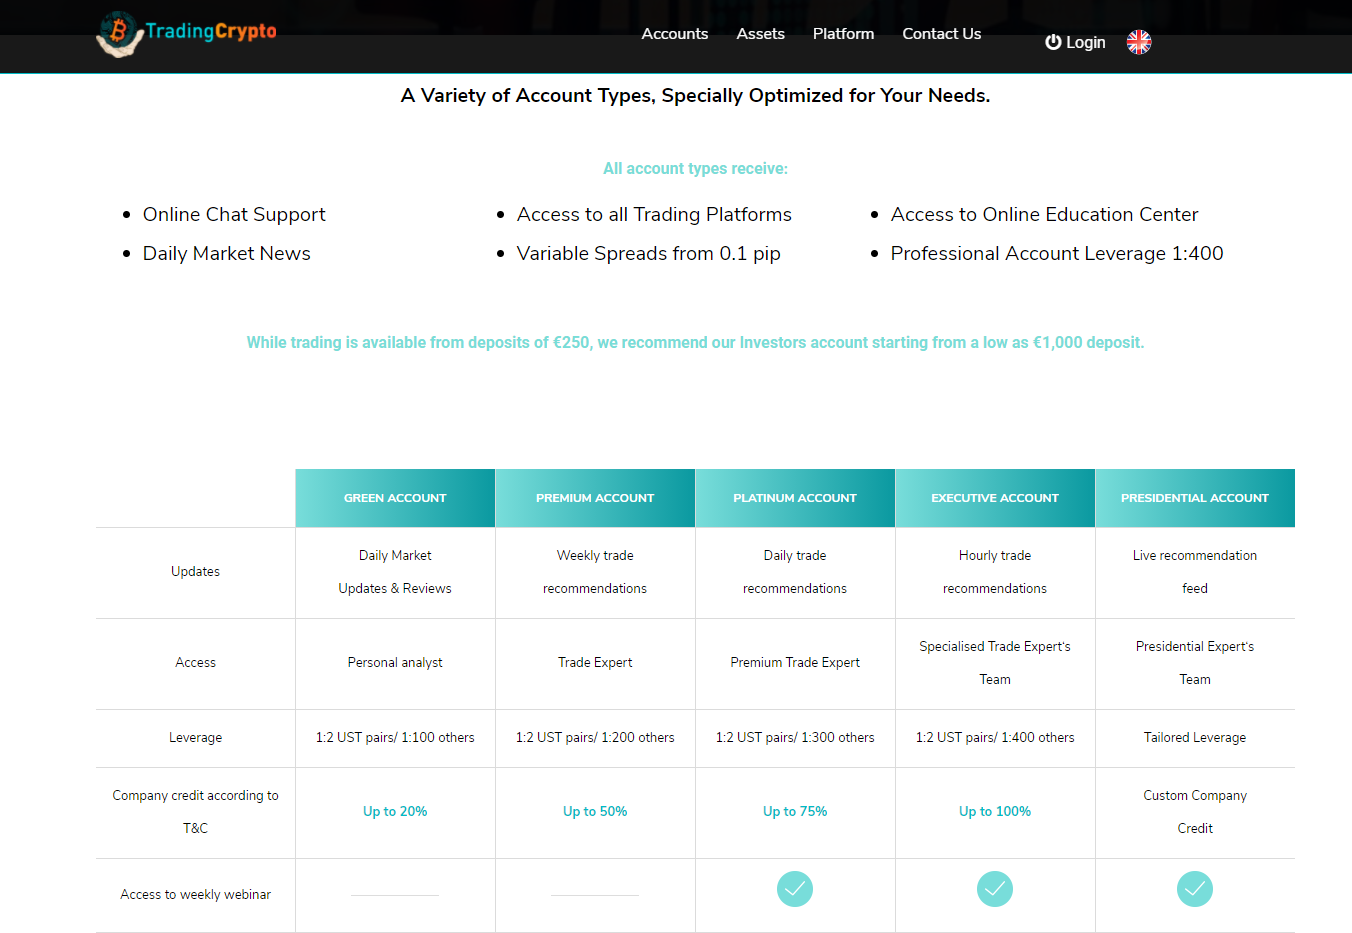1352x933 pixels.
Task: Click the 'Up to 100%' credit value
Action: pyautogui.click(x=995, y=811)
